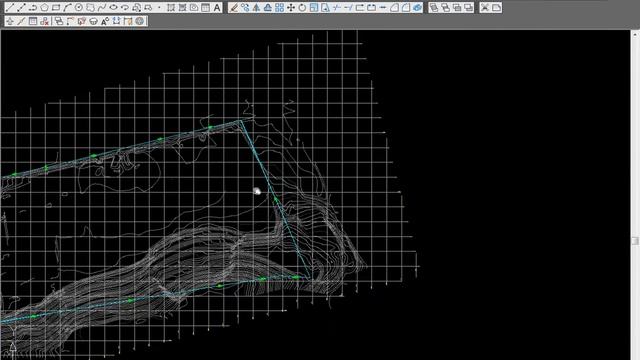Select the Extend tool
Viewport: 640px width, 360px height.
[x=348, y=8]
